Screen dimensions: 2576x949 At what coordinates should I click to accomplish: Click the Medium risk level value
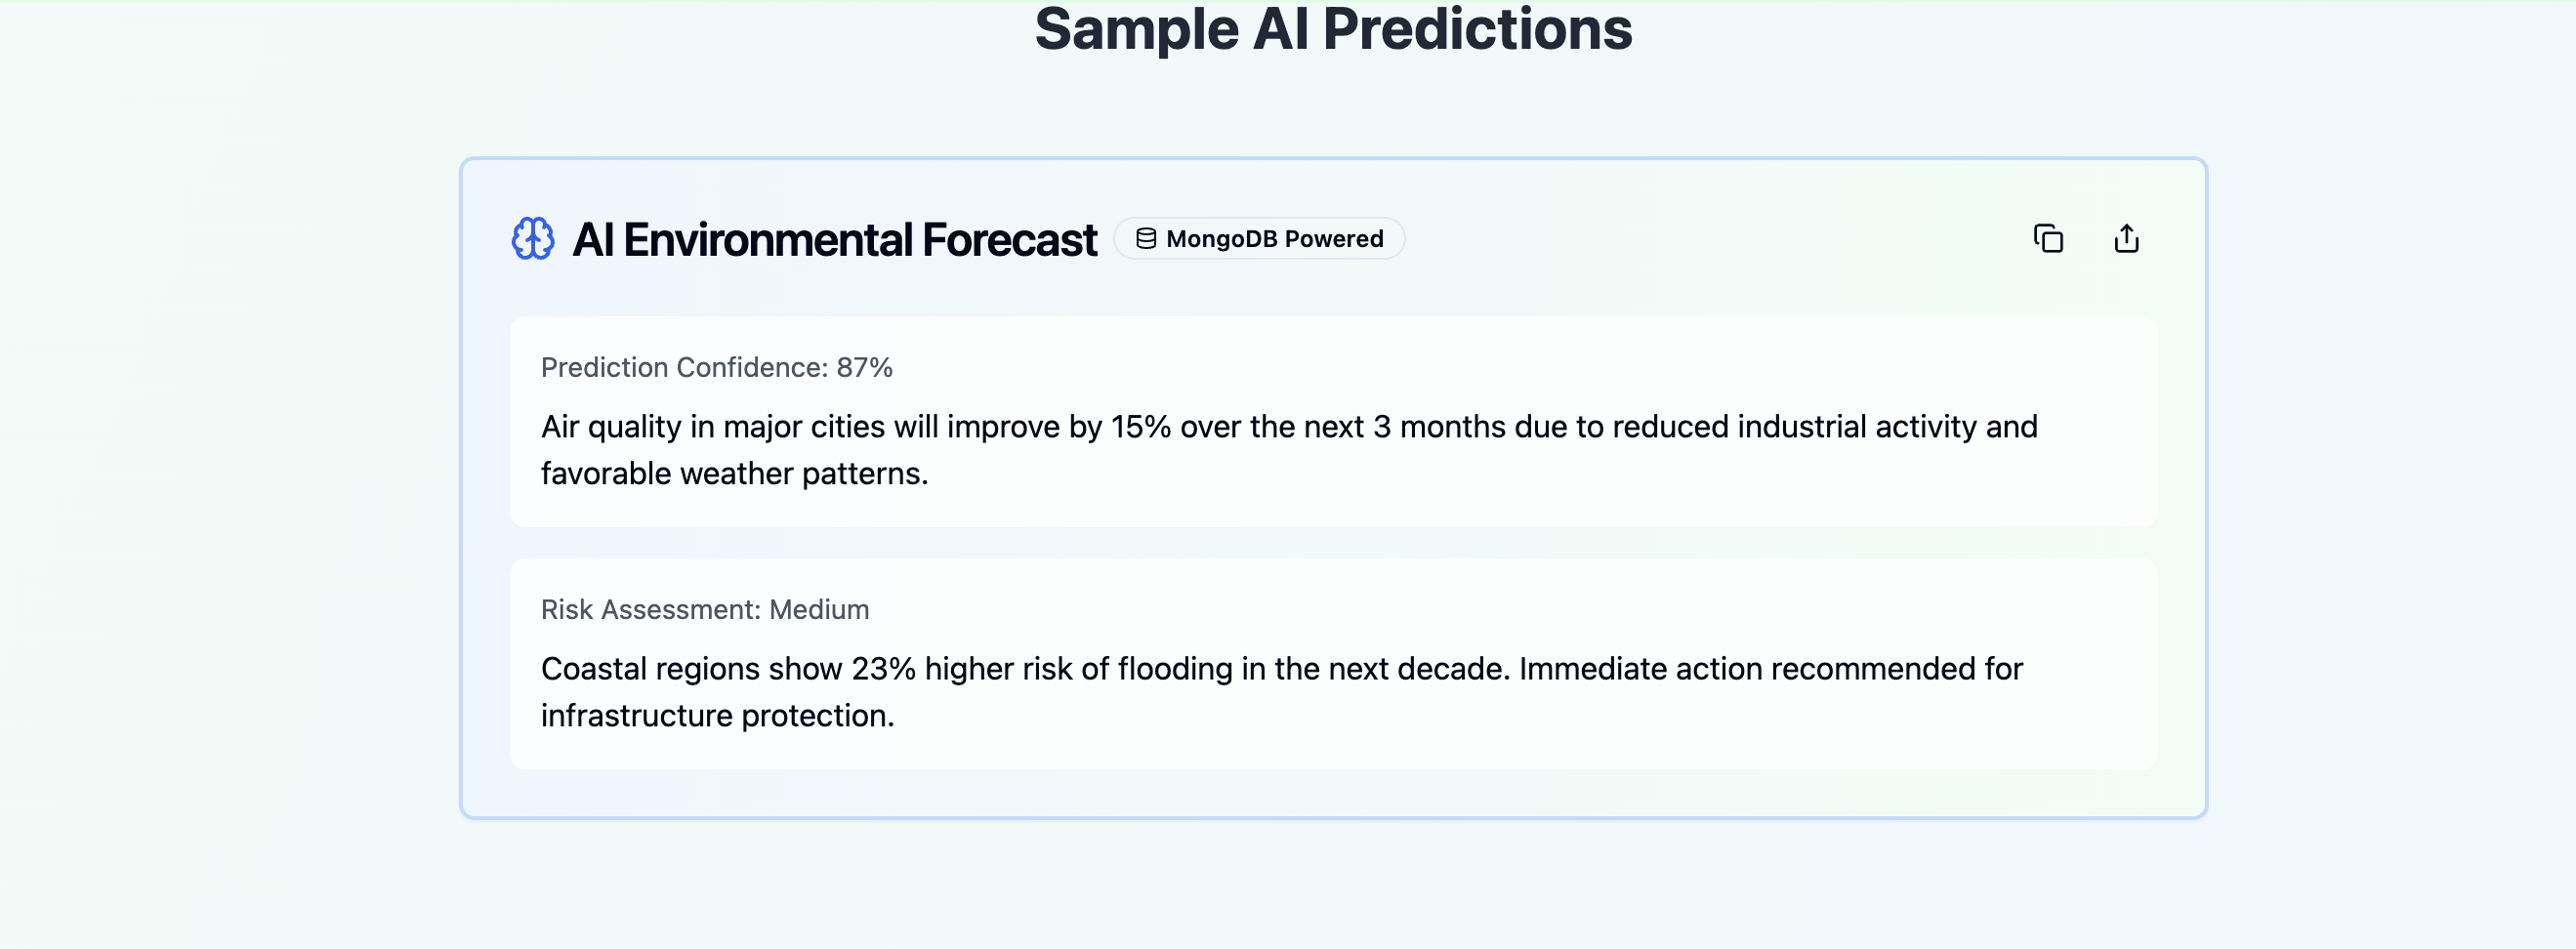819,610
